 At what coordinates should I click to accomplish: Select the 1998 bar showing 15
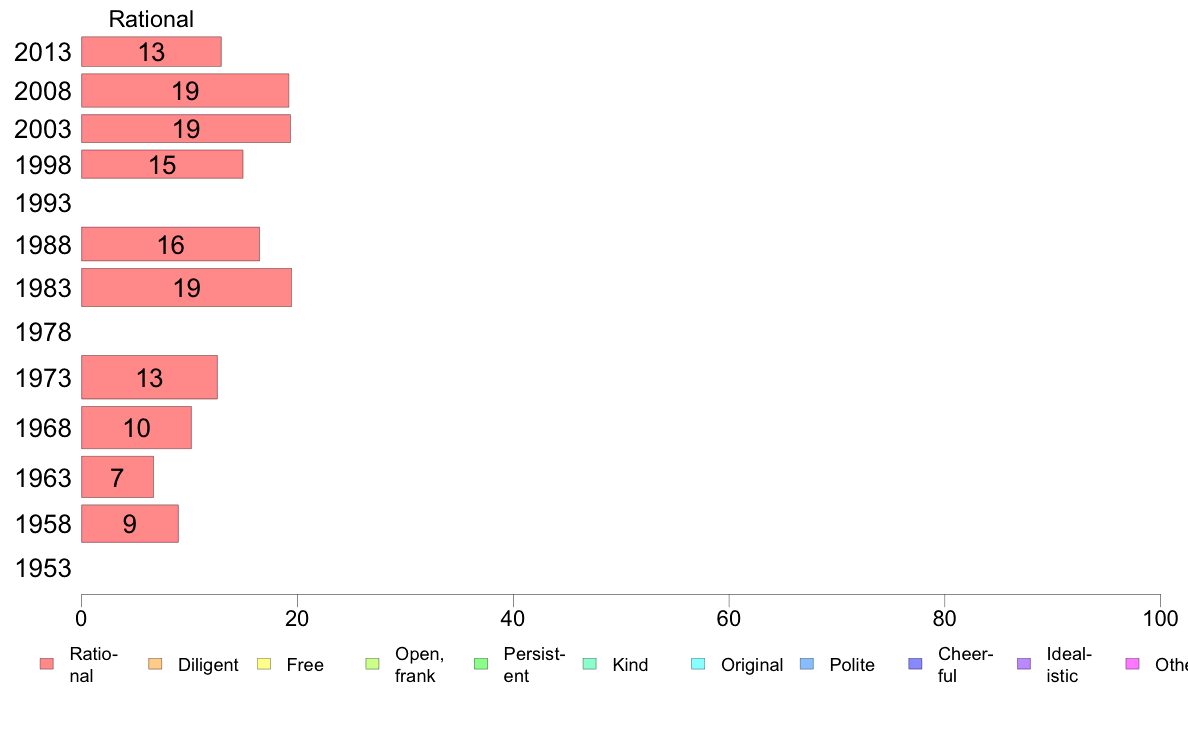pyautogui.click(x=162, y=164)
